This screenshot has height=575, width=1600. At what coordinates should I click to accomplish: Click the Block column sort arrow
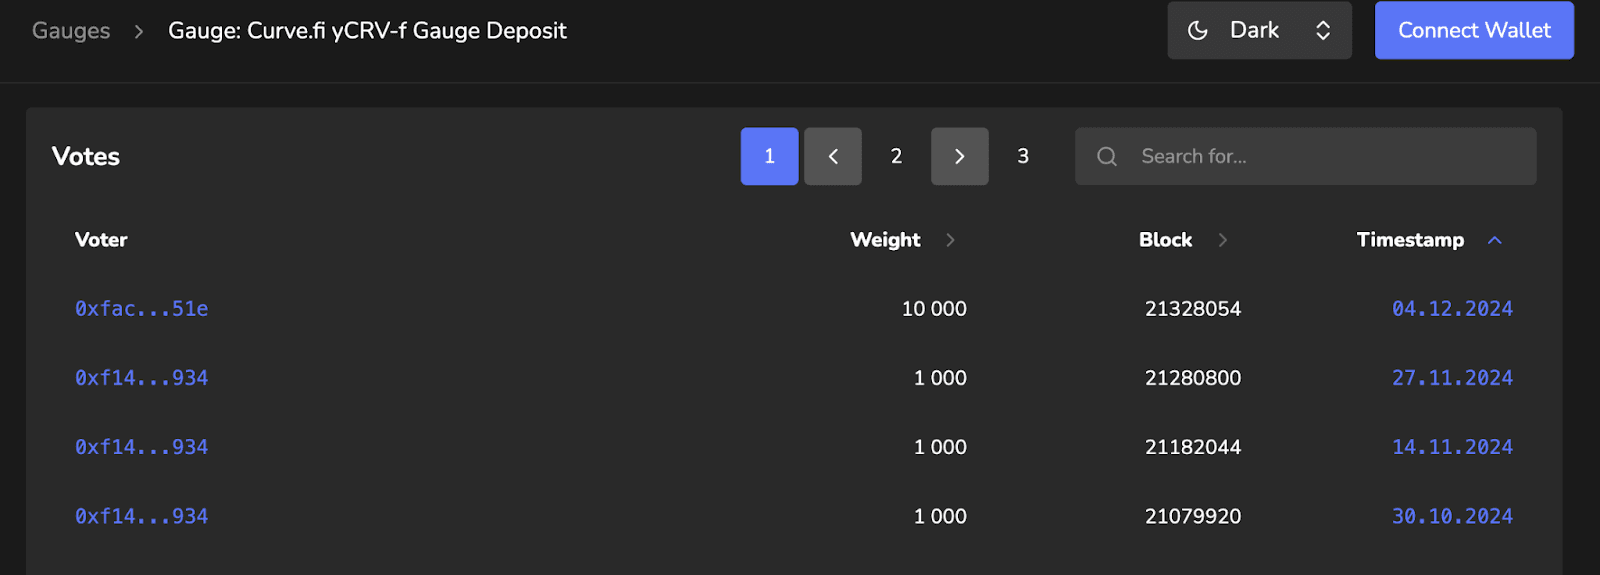pyautogui.click(x=1222, y=240)
